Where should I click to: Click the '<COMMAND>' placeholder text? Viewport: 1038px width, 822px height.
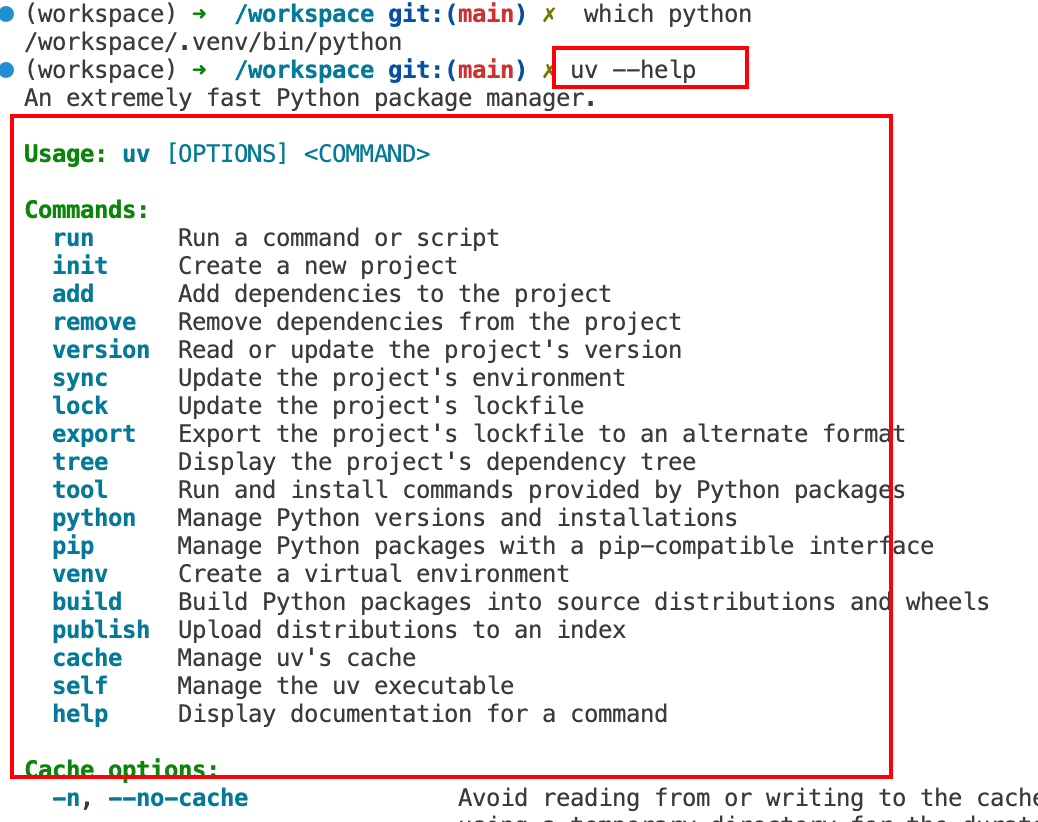tap(367, 154)
